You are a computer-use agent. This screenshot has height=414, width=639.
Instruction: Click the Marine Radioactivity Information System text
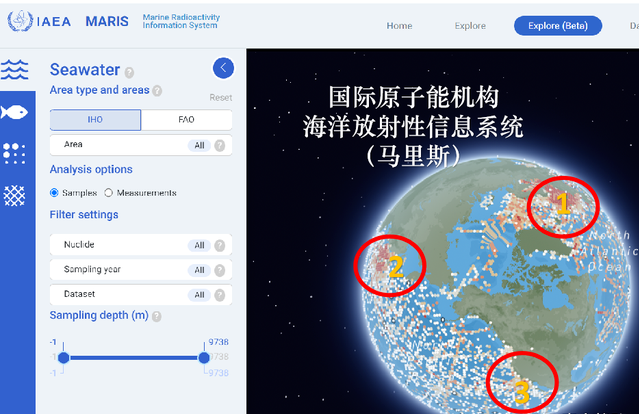[181, 21]
